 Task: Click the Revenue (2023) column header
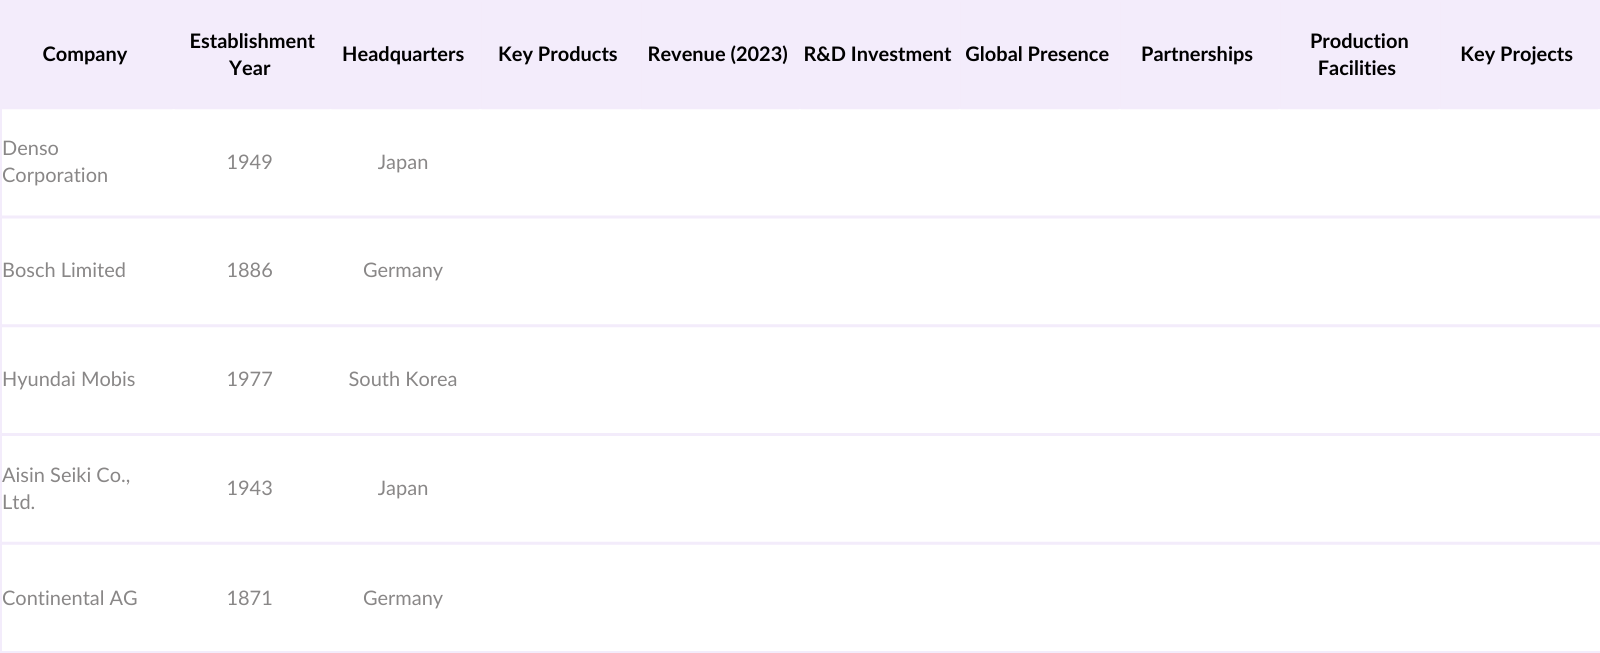click(717, 54)
